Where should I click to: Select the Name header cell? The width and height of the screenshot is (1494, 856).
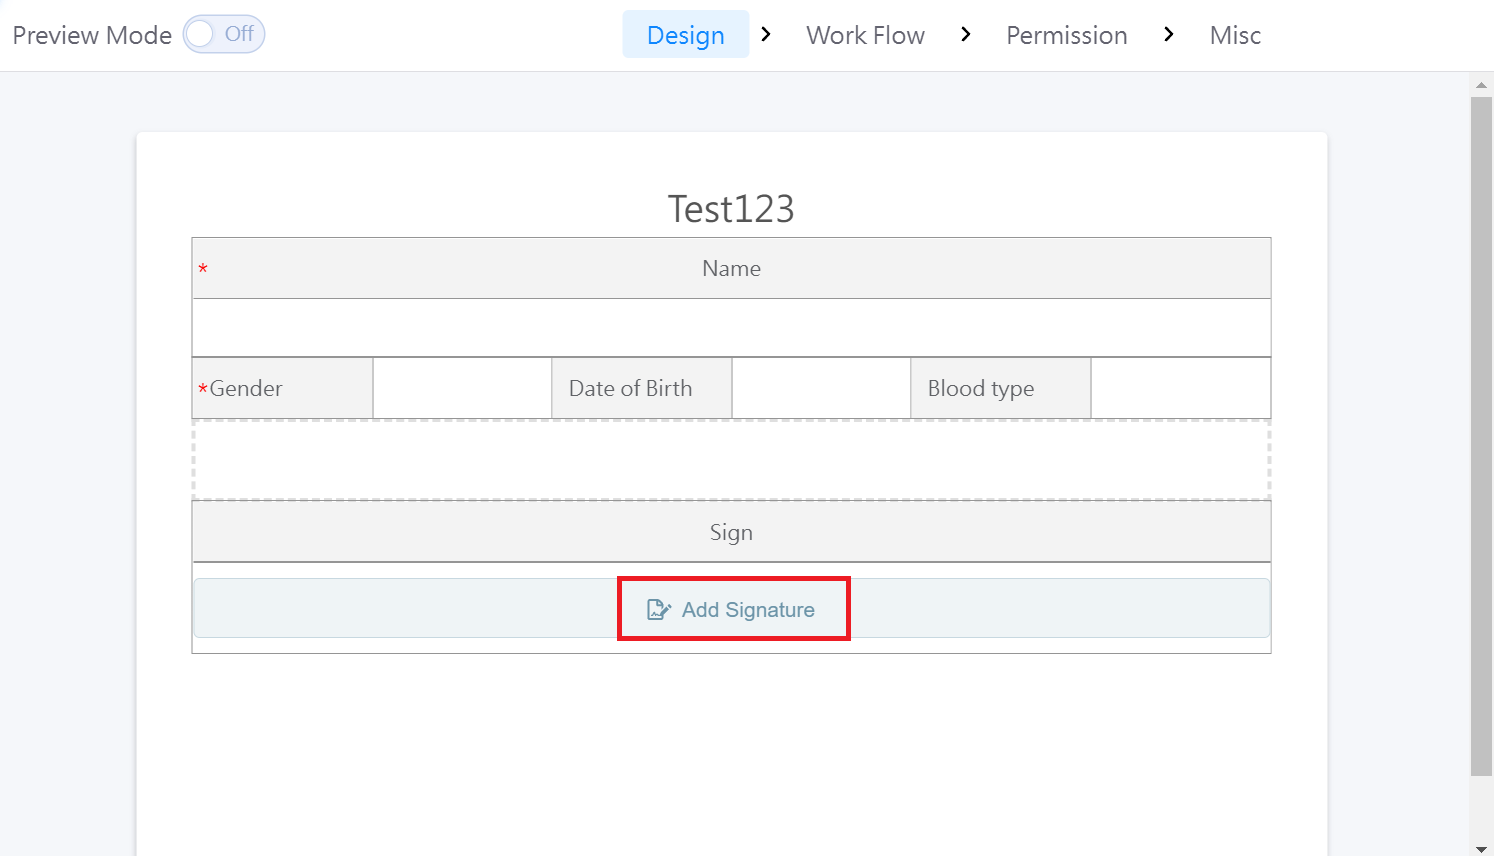tap(731, 268)
